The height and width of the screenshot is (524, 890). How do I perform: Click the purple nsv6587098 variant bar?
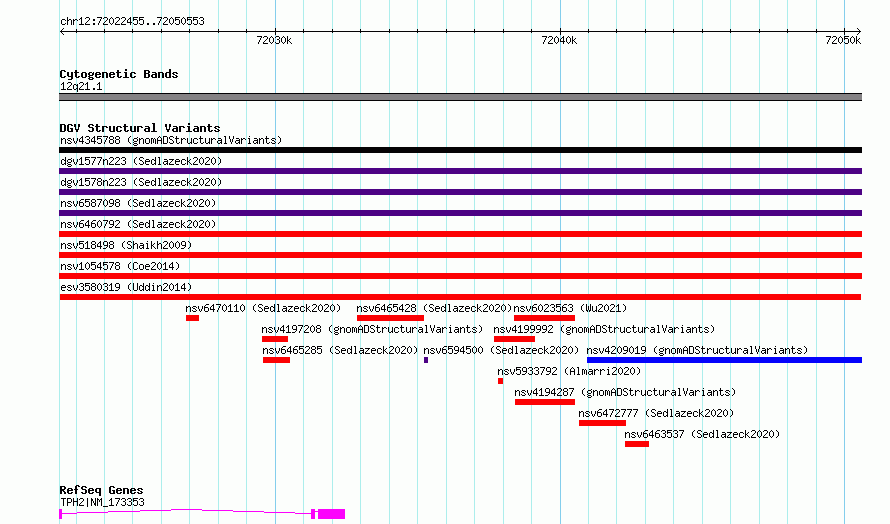point(460,213)
